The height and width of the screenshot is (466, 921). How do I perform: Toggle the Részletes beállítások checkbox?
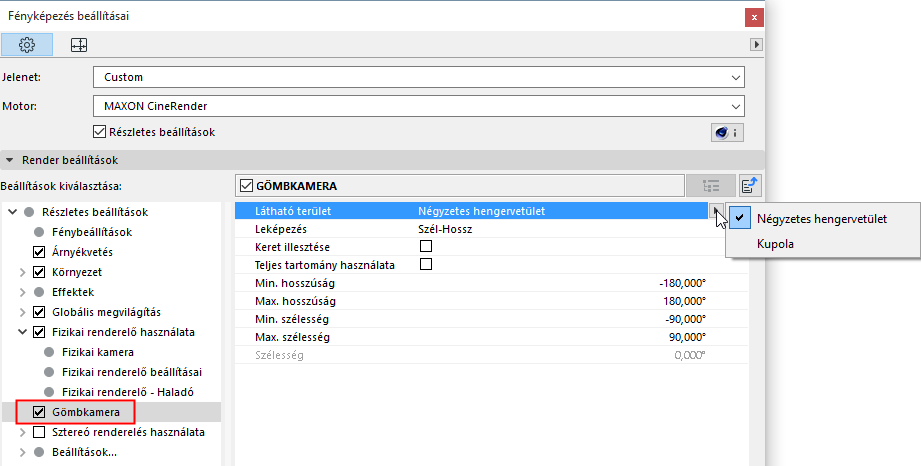pyautogui.click(x=99, y=132)
